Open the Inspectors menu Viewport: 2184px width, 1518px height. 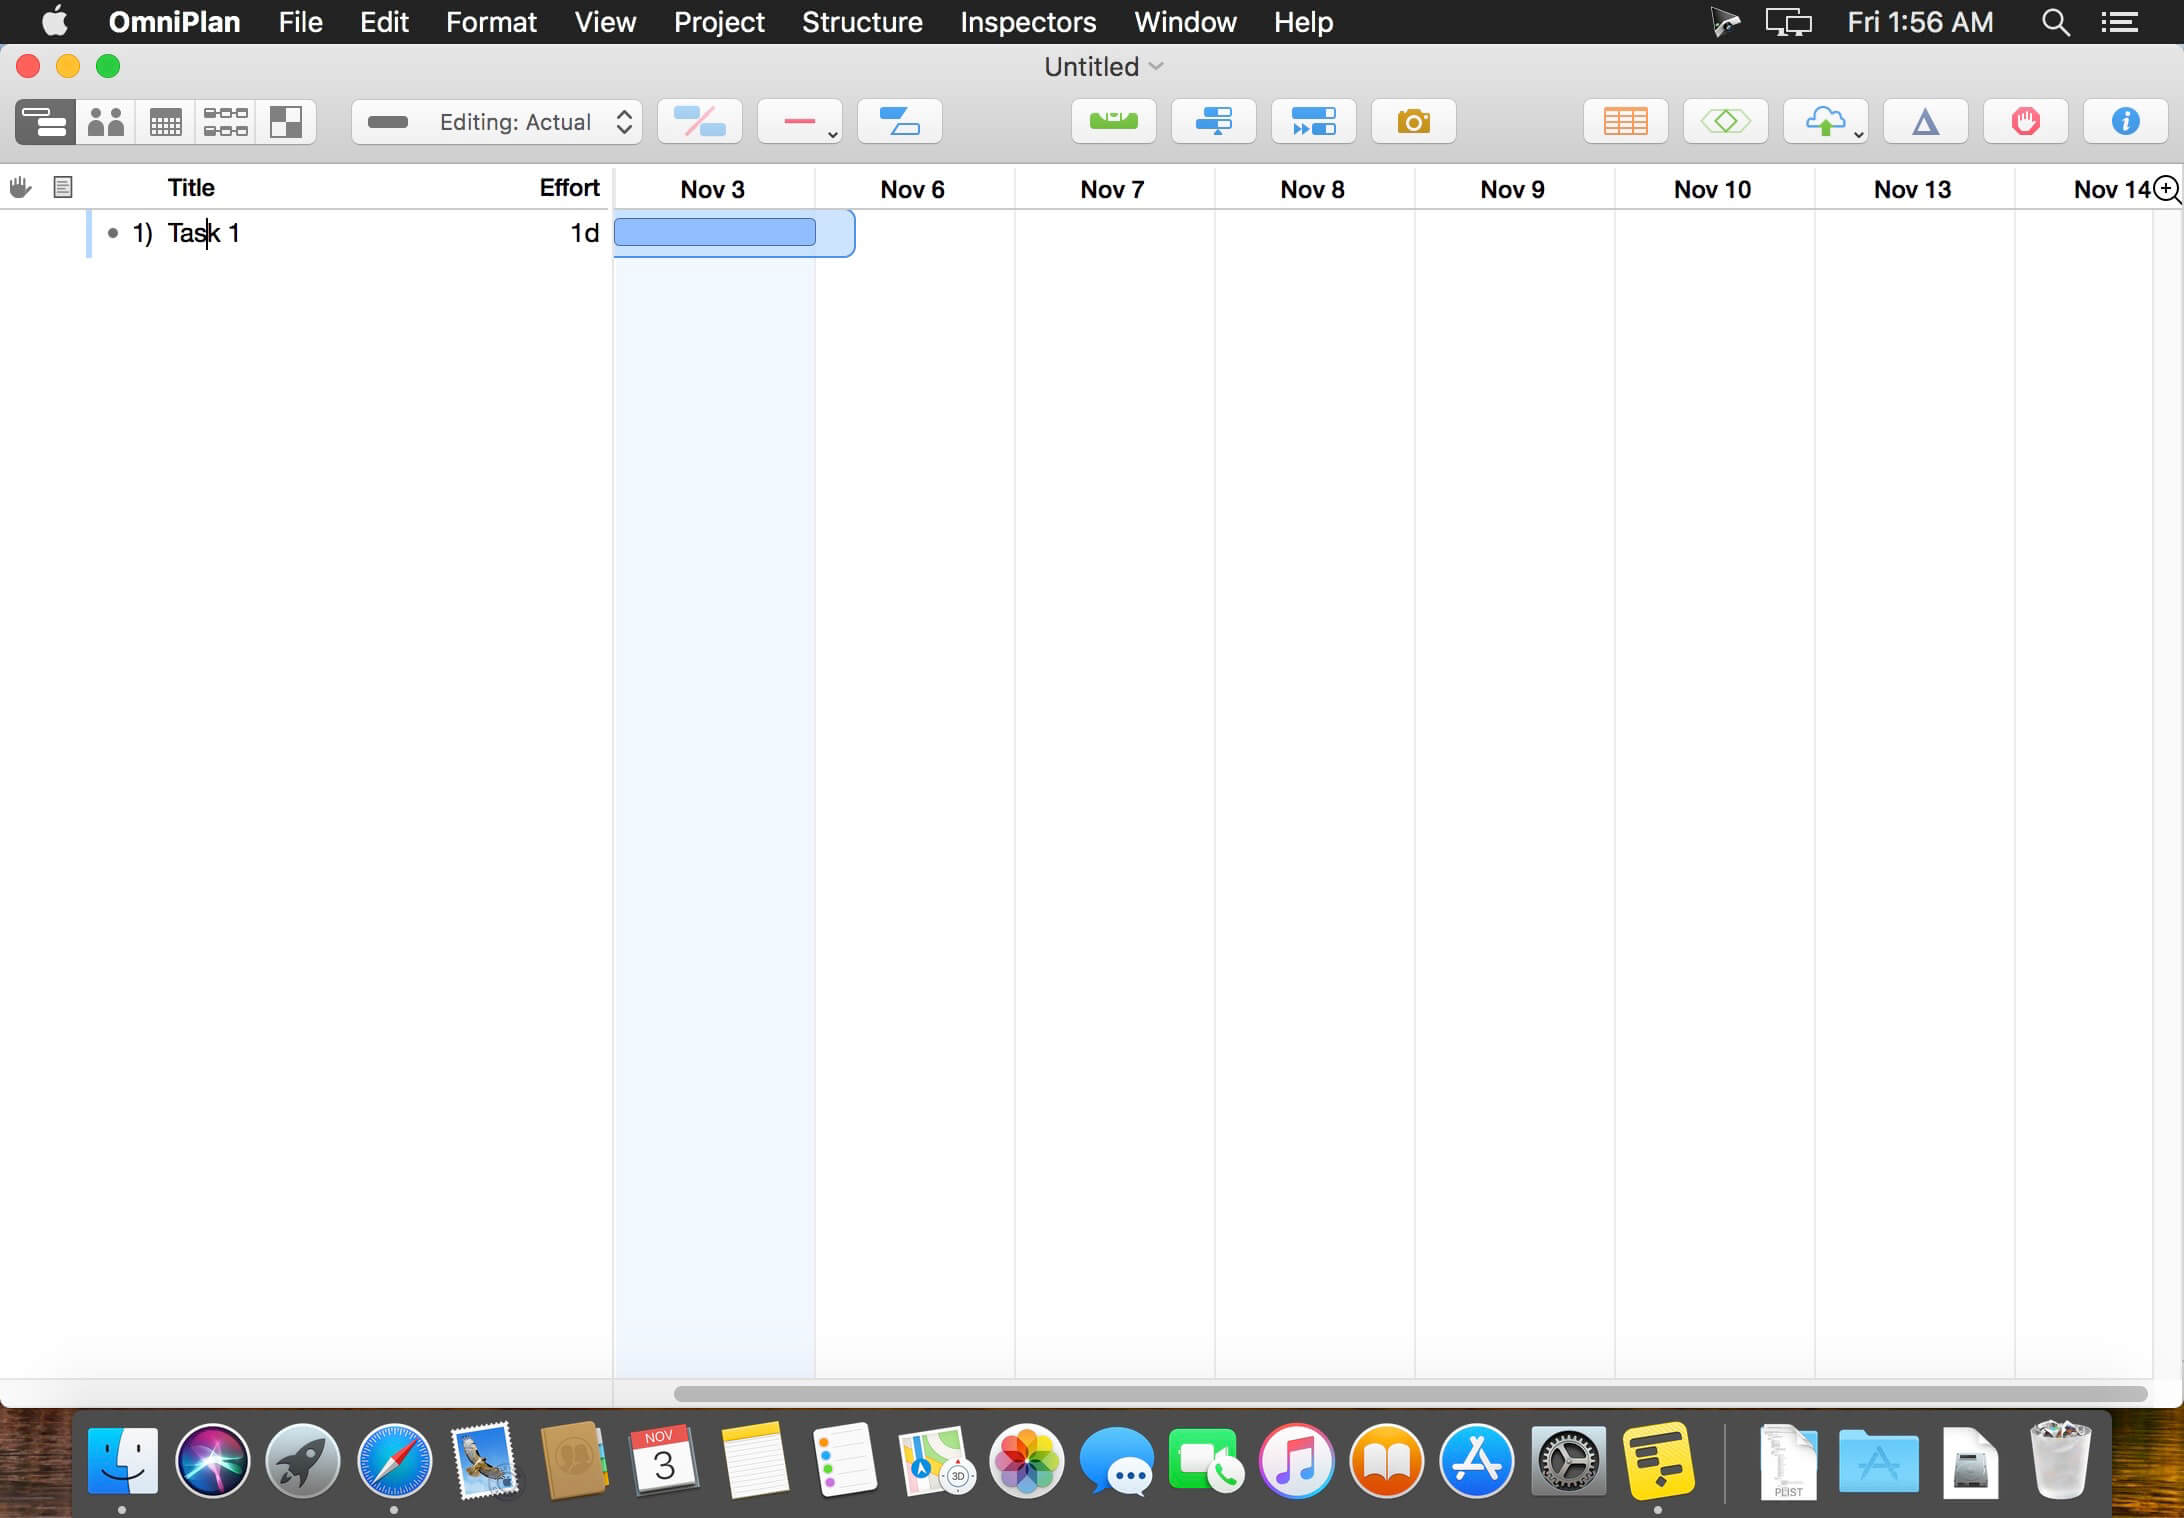[x=1027, y=22]
